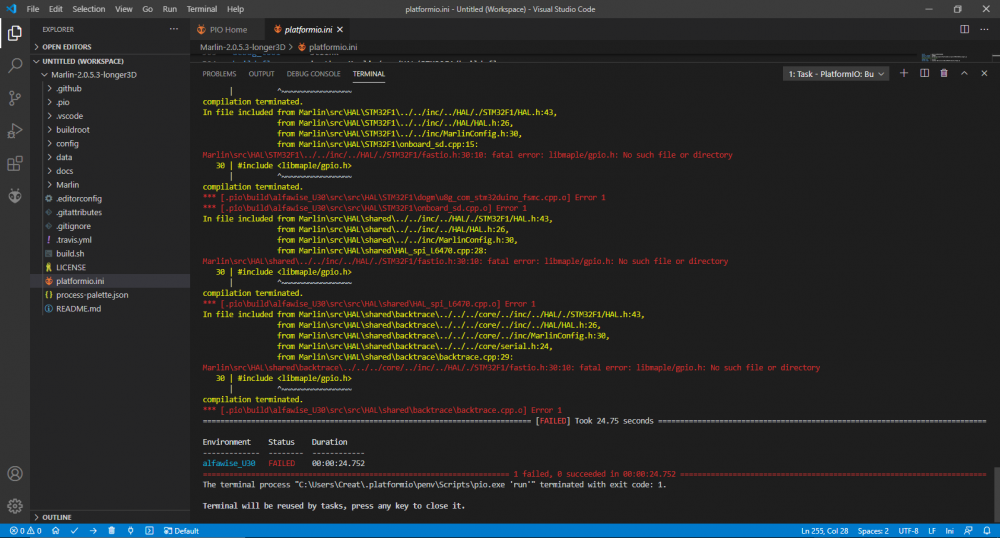The height and width of the screenshot is (538, 1000).
Task: Click PlatformIO New Terminal icon in status bar
Action: point(149,531)
